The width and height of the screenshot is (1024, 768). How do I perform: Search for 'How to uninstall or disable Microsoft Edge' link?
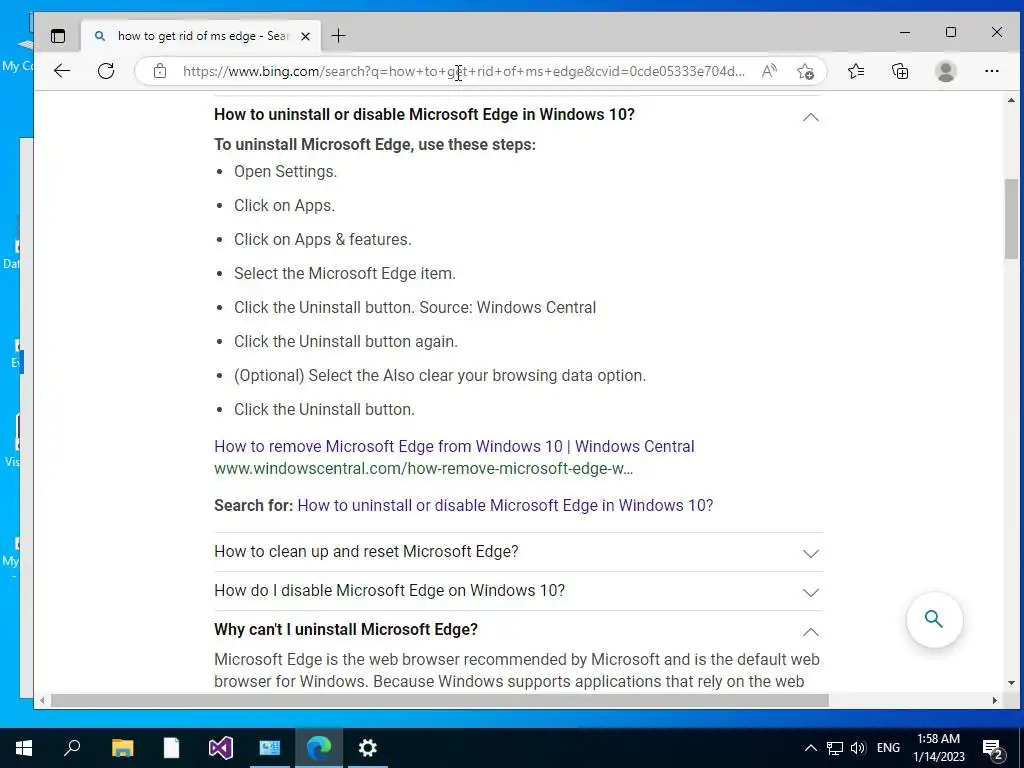[x=505, y=505]
